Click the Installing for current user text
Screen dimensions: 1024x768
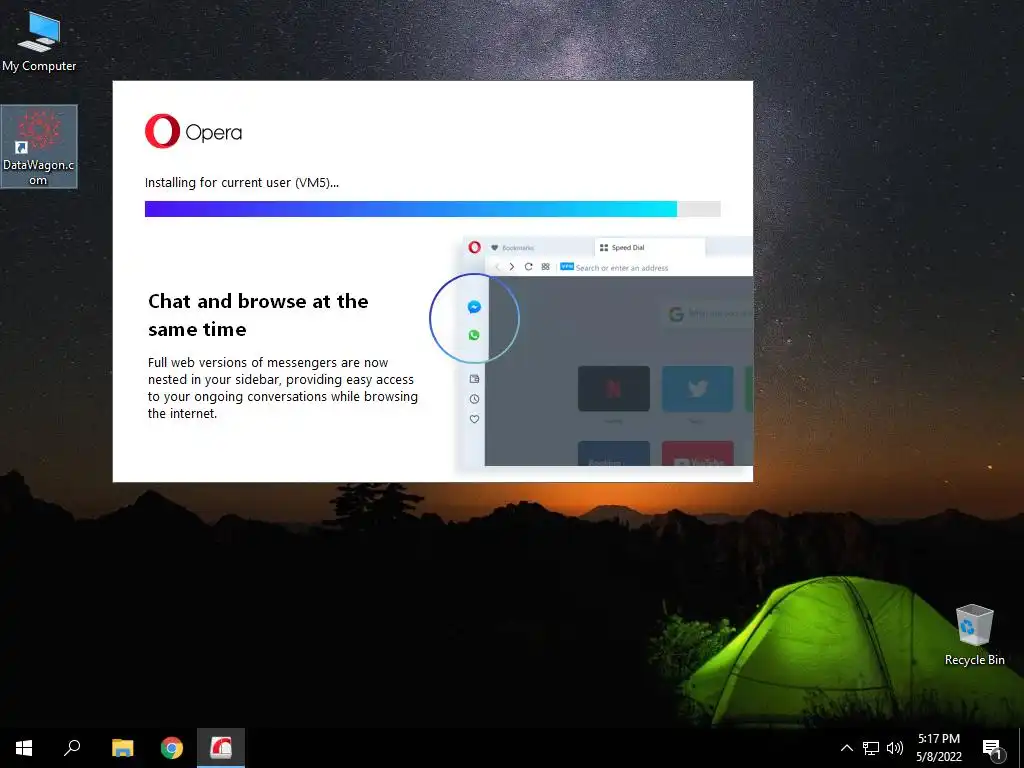point(242,182)
